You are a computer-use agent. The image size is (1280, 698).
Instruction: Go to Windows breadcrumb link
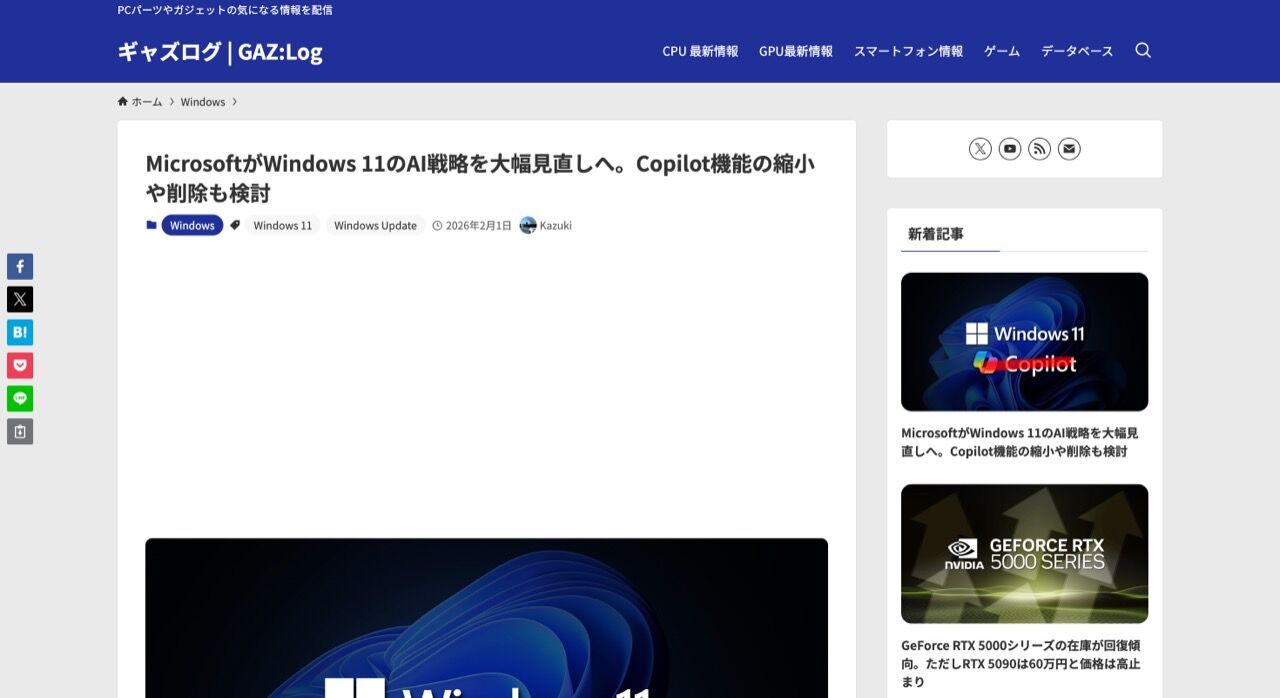point(203,102)
